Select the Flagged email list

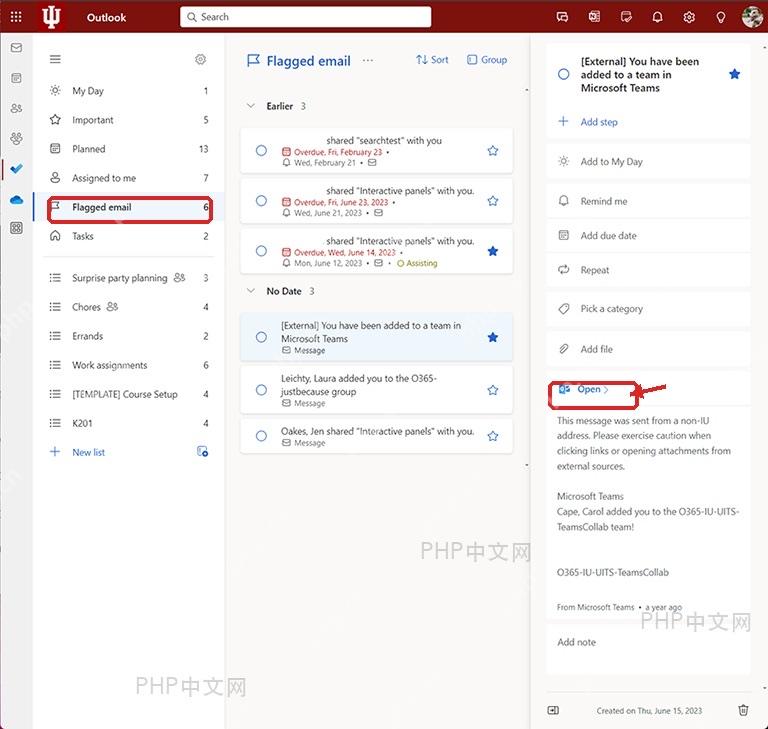click(x=128, y=207)
